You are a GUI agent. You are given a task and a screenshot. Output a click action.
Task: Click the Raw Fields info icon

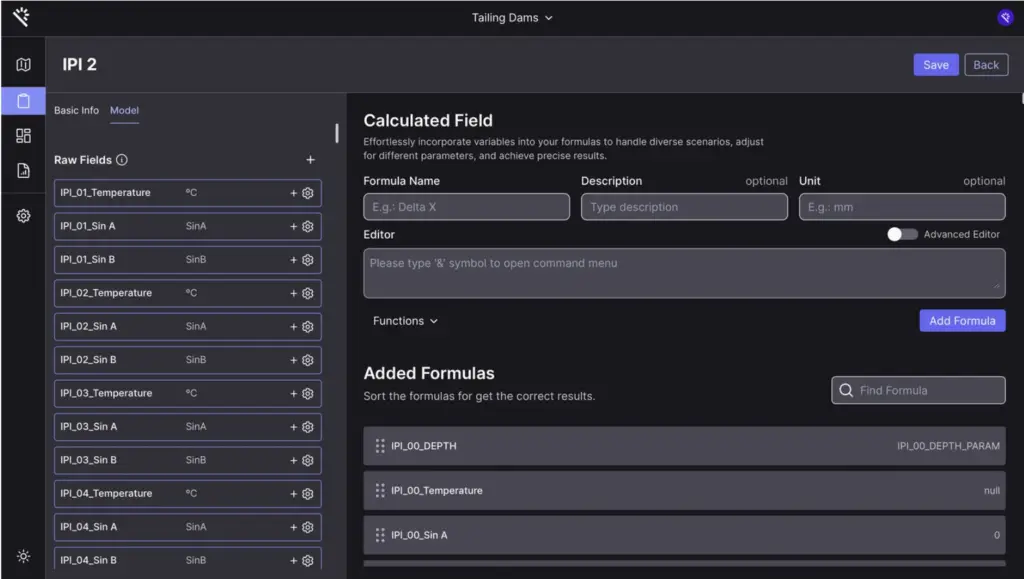(122, 160)
